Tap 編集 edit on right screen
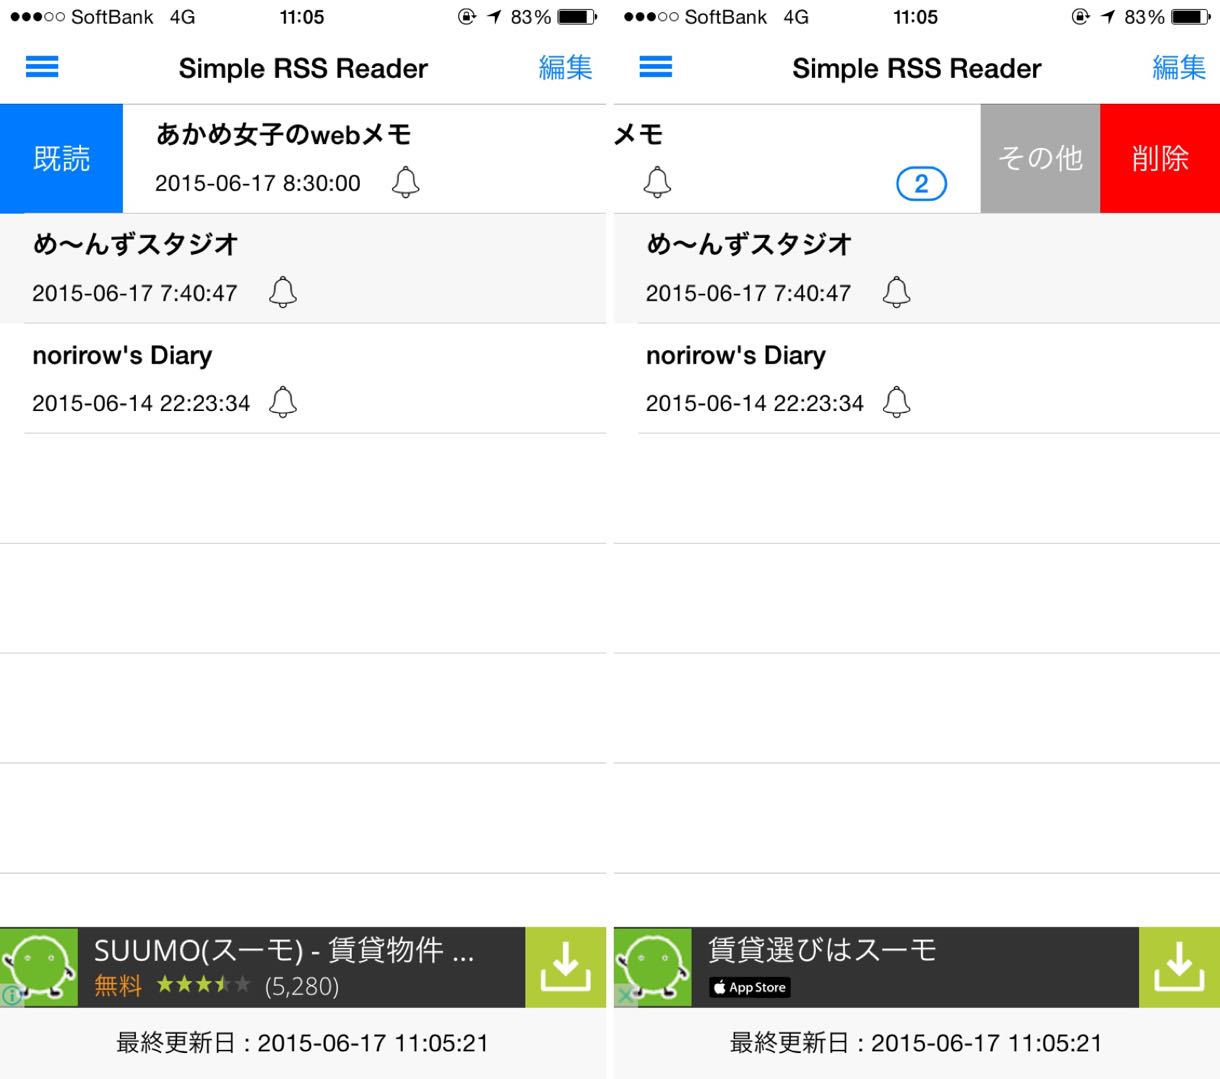This screenshot has height=1079, width=1220. [x=1179, y=67]
